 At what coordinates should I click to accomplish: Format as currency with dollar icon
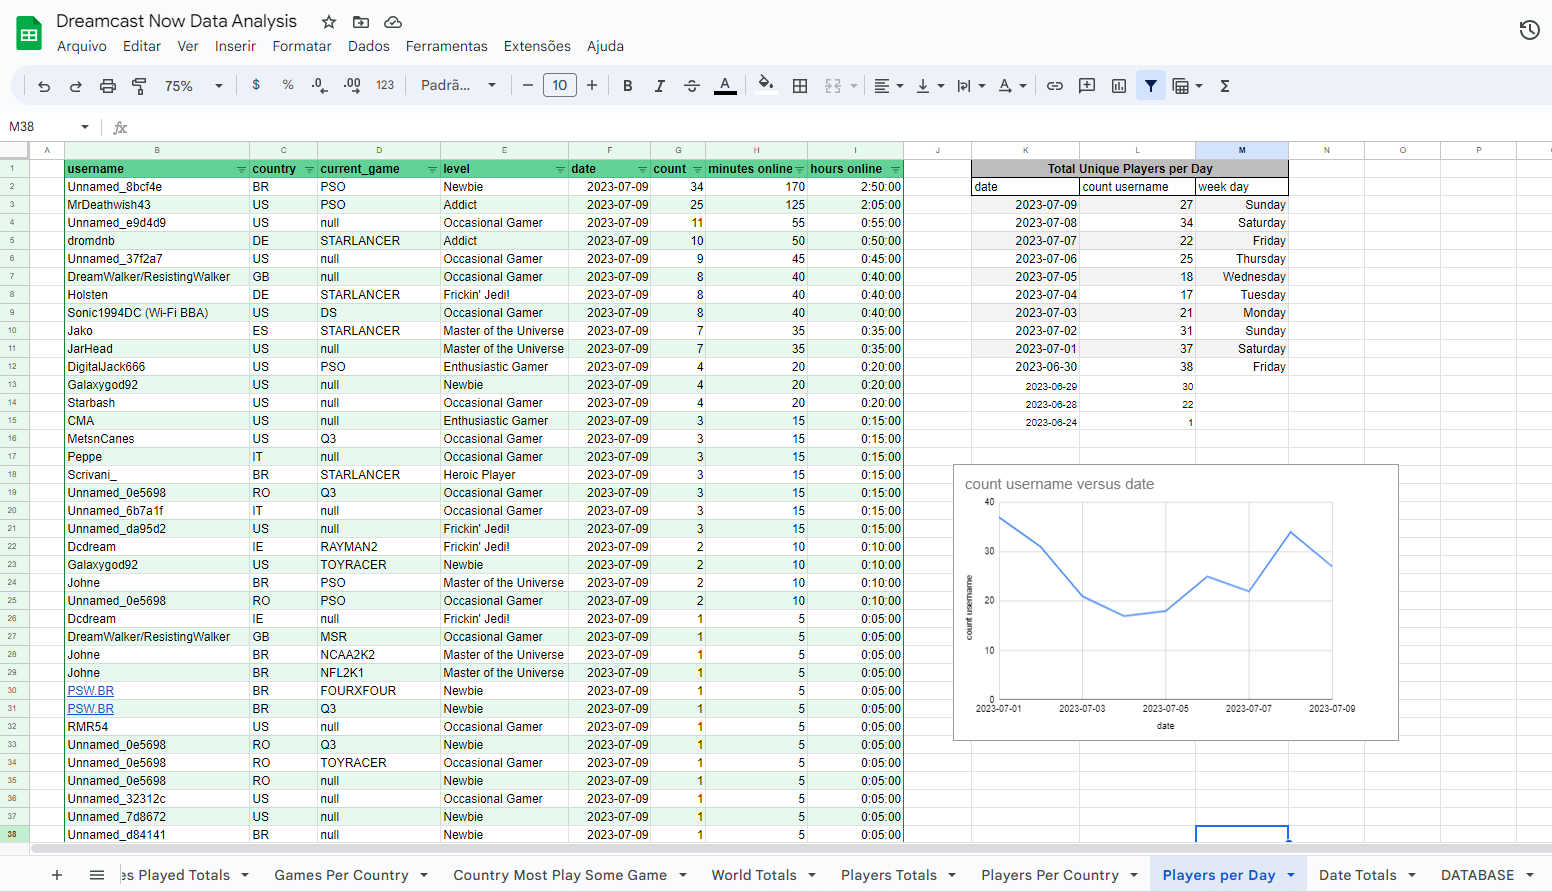pos(256,86)
